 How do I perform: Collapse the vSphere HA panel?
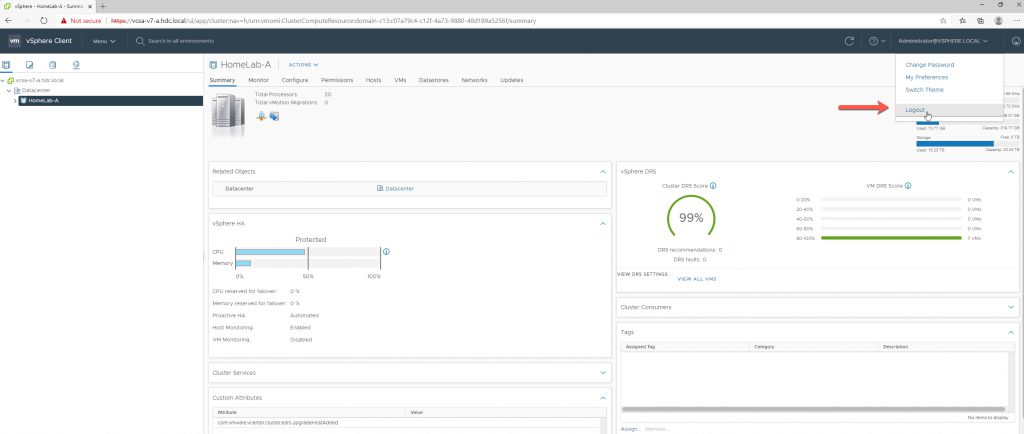pyautogui.click(x=603, y=223)
